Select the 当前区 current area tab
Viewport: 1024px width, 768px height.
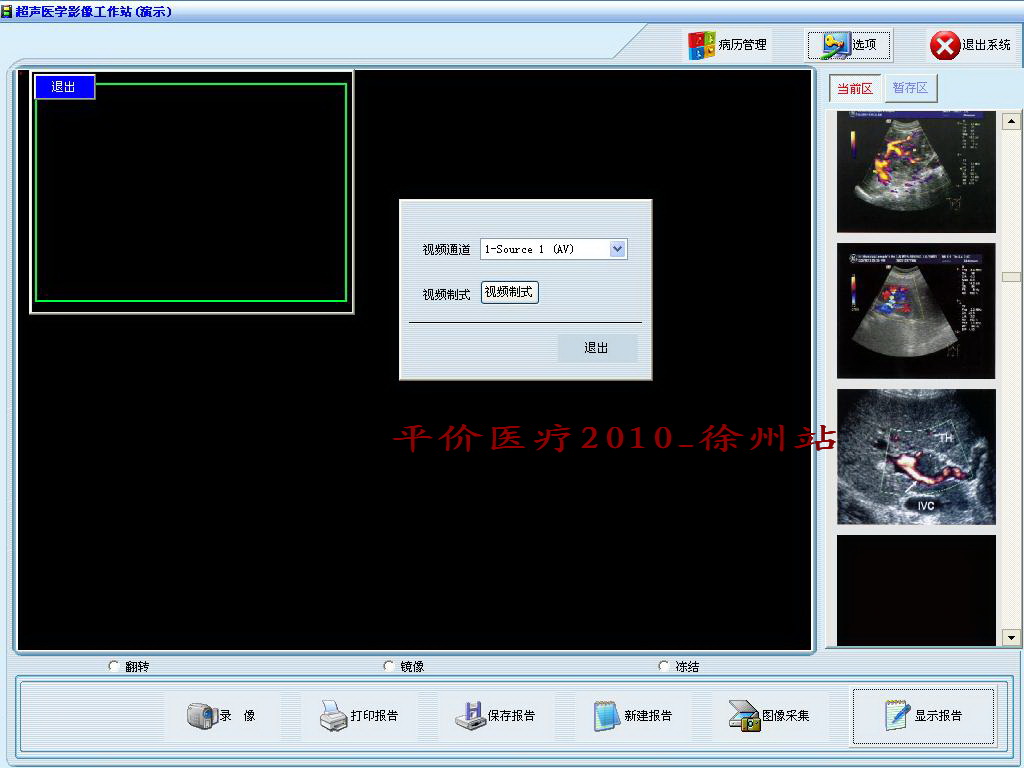click(854, 88)
